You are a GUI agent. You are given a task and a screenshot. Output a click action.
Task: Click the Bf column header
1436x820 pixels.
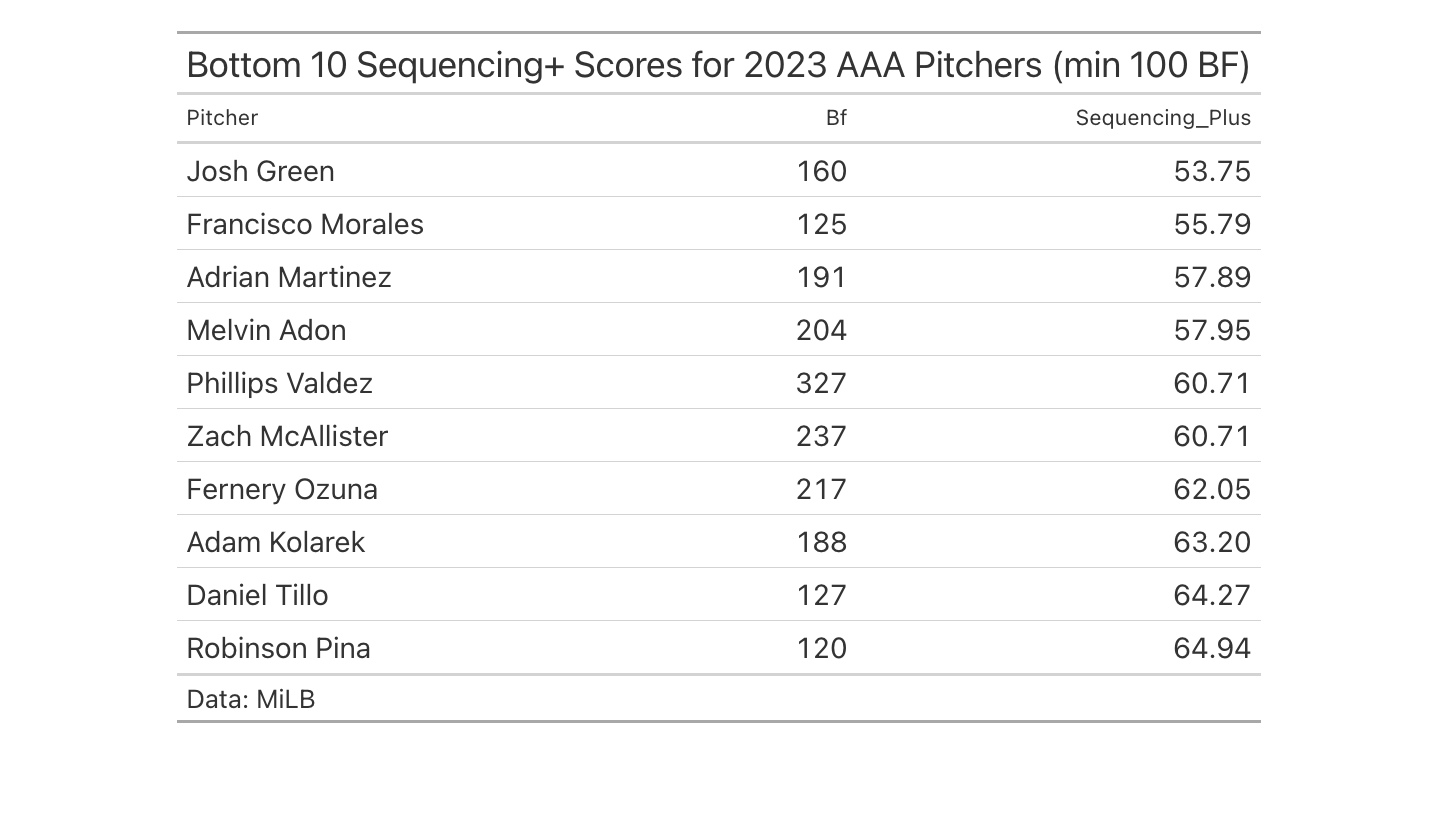tap(836, 118)
